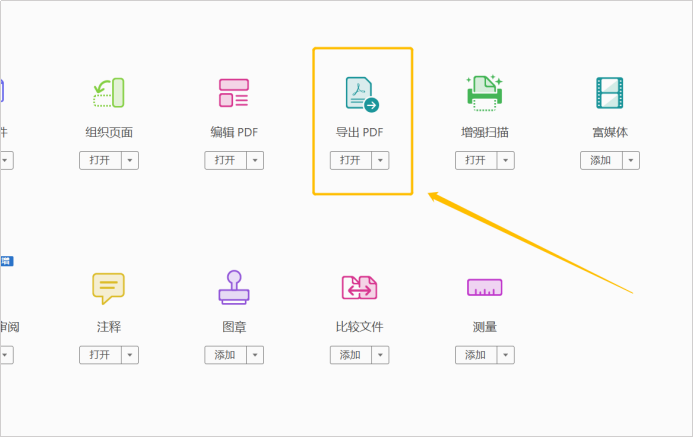
Task: Open the 组织页面 tool with 打开 button
Action: click(100, 160)
